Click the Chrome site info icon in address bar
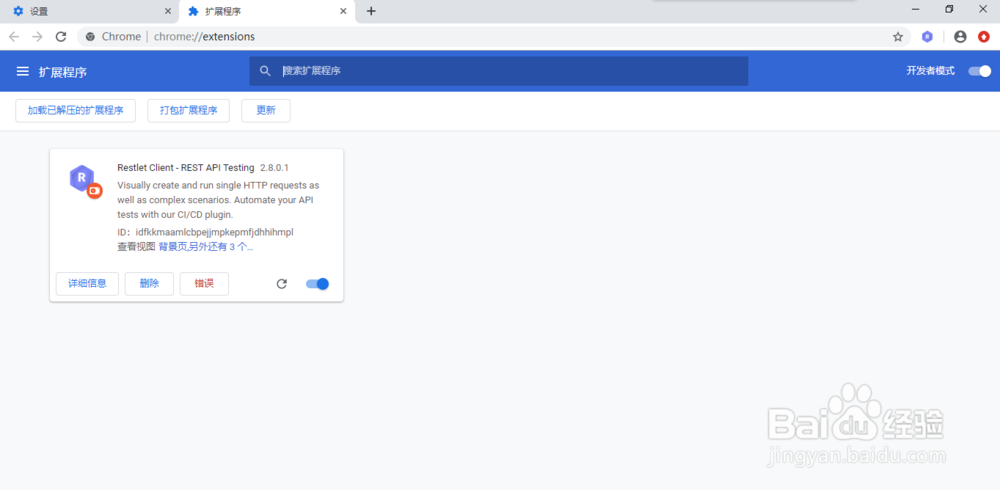Image resolution: width=1000 pixels, height=490 pixels. [x=91, y=37]
